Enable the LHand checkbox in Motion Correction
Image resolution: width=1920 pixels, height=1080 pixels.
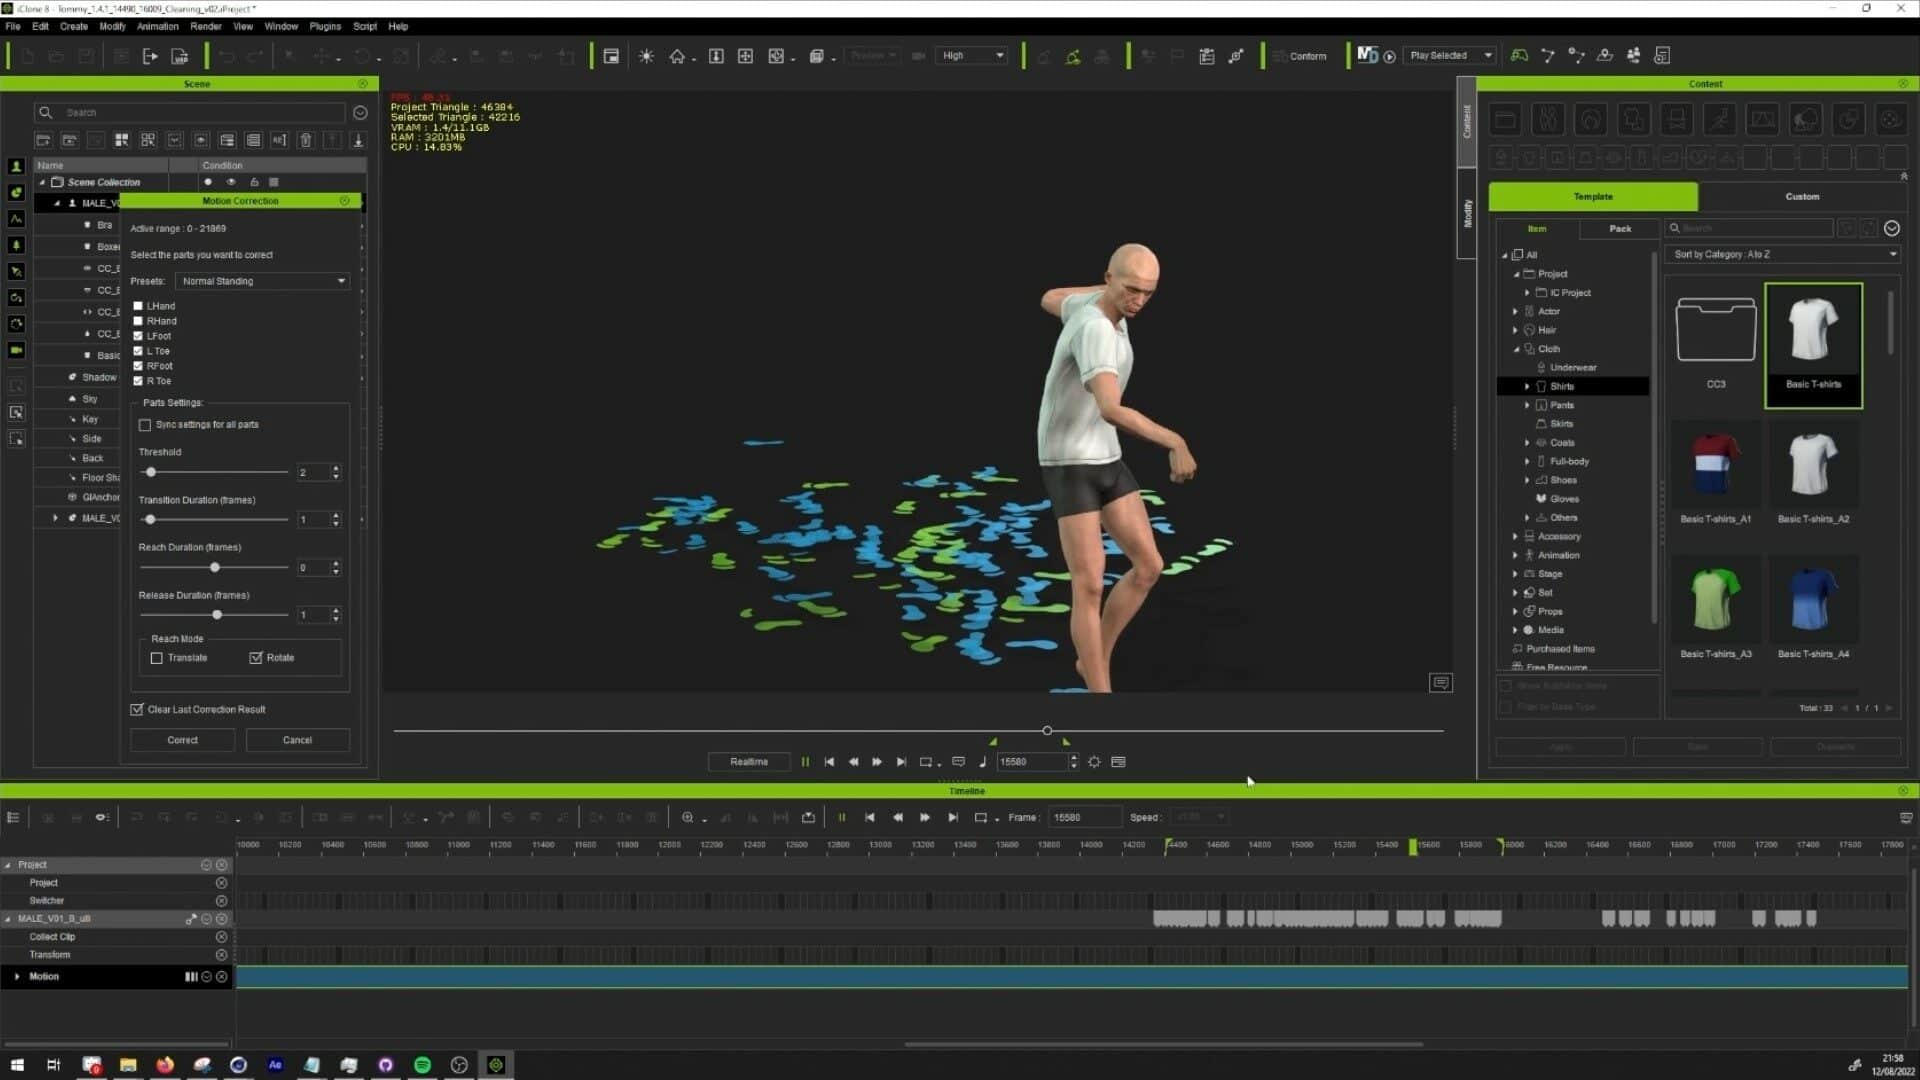pos(138,306)
